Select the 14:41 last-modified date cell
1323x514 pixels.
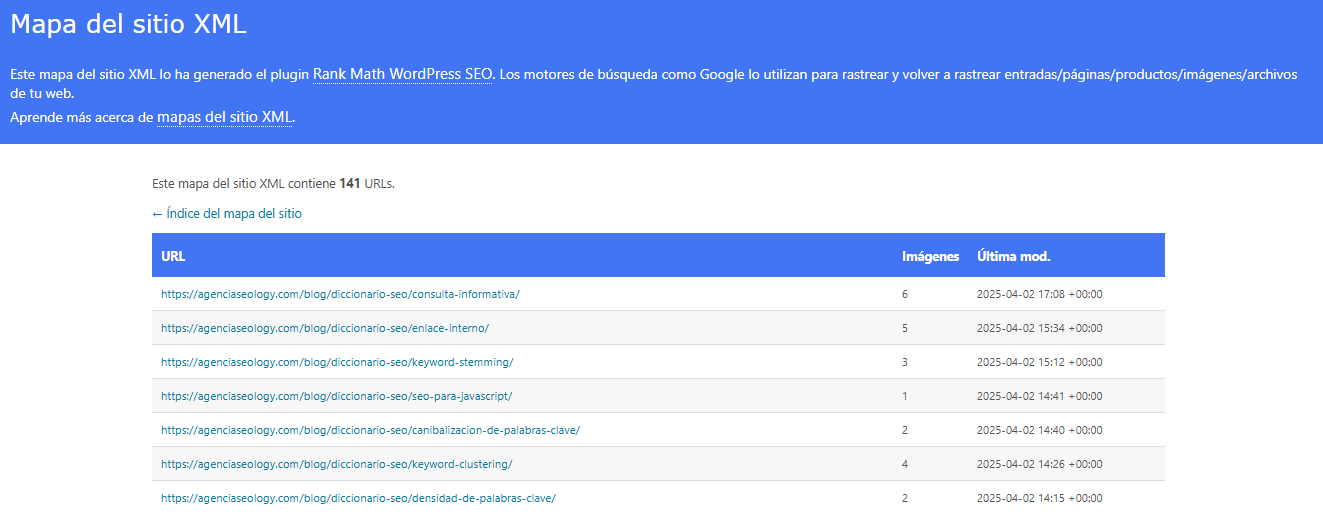[x=1039, y=396]
